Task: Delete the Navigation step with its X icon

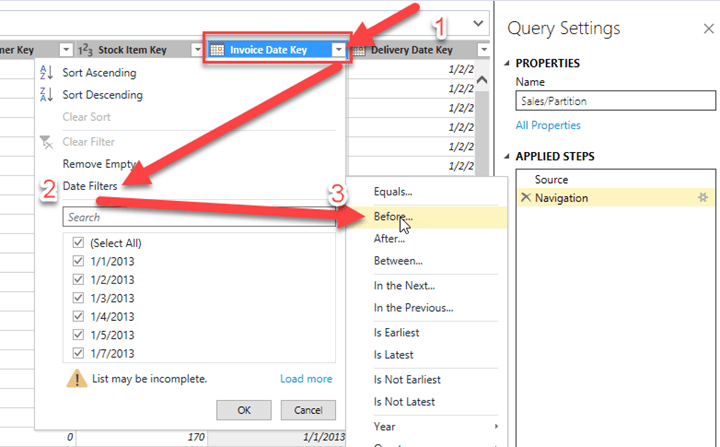Action: (526, 198)
